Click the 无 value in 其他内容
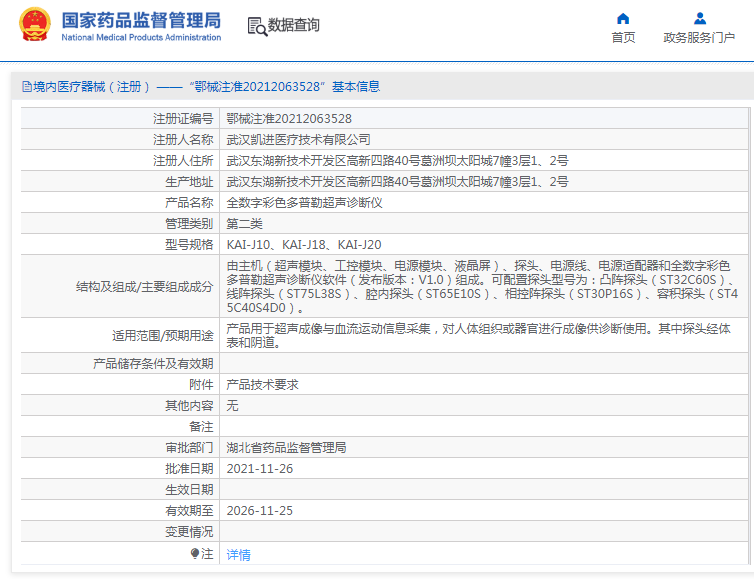This screenshot has height=579, width=754. (232, 406)
